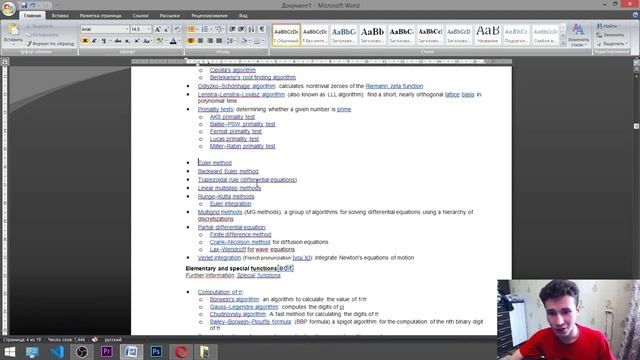This screenshot has height=360, width=640.
Task: Click the [edit] link after Elementary functions
Action: [x=285, y=268]
